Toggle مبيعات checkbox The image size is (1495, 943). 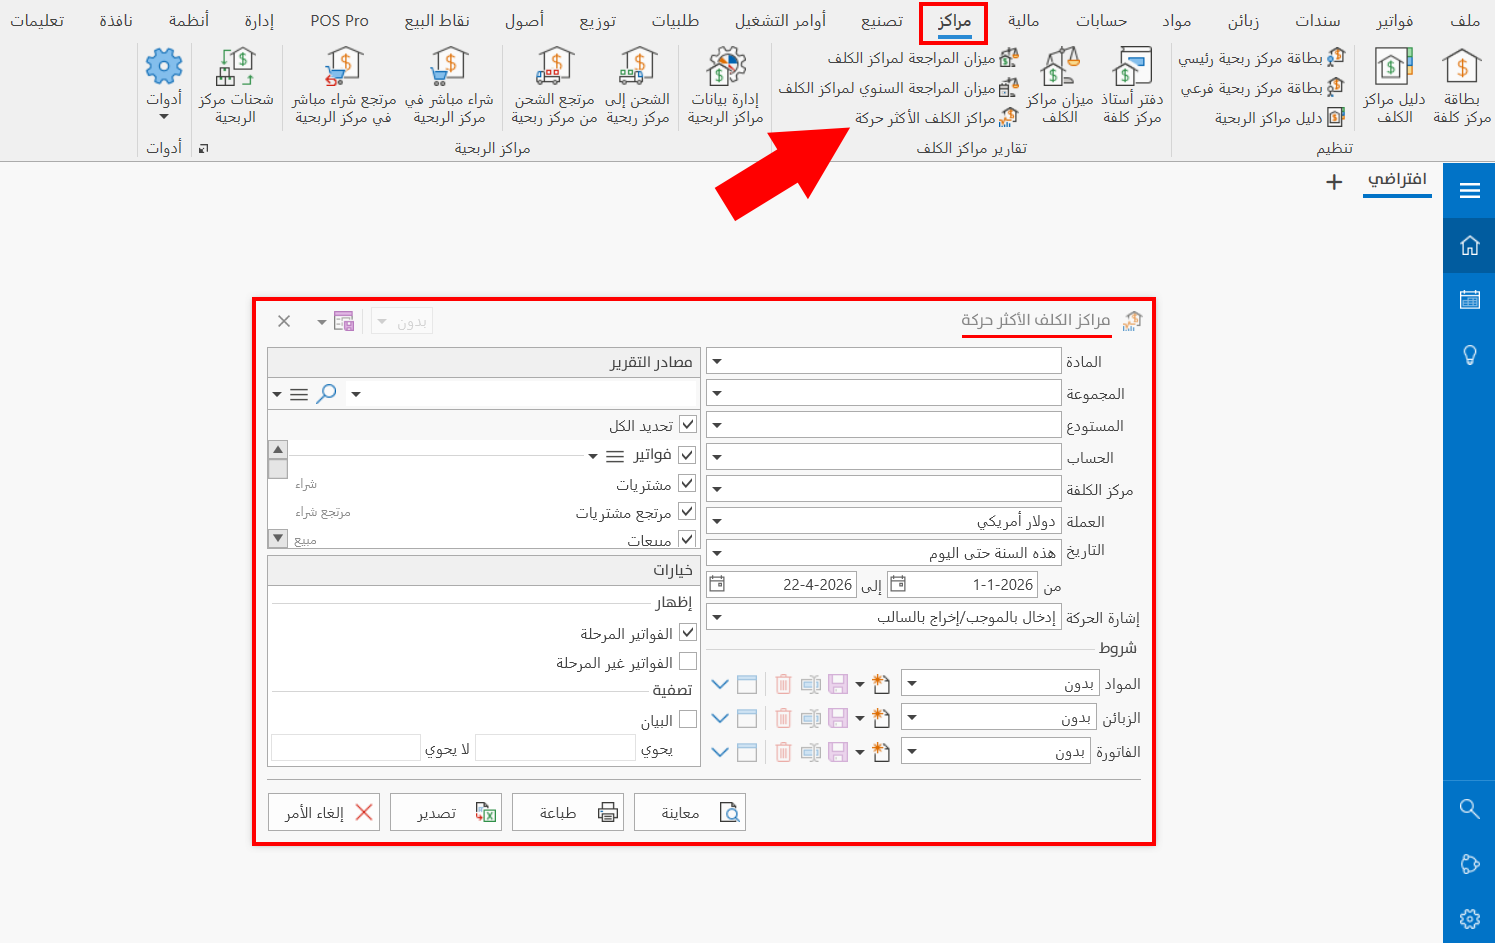(687, 539)
